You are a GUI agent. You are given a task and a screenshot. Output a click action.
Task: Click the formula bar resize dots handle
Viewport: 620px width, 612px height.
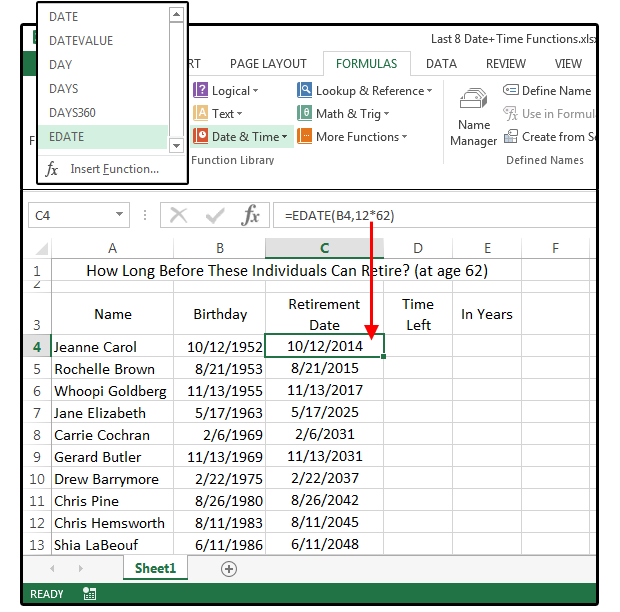pyautogui.click(x=145, y=215)
